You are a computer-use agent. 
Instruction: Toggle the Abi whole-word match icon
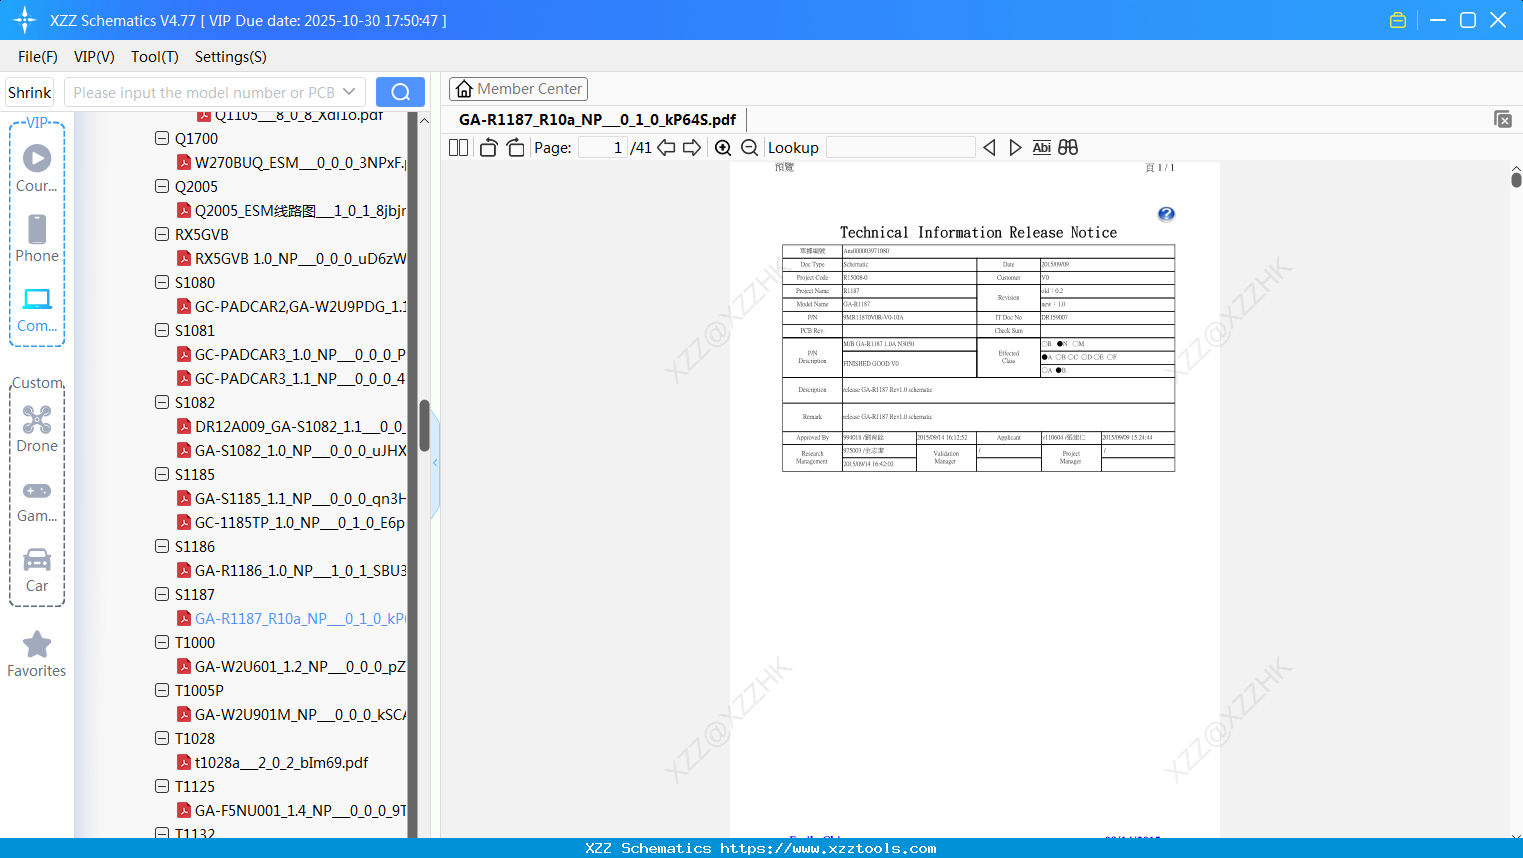(1041, 148)
